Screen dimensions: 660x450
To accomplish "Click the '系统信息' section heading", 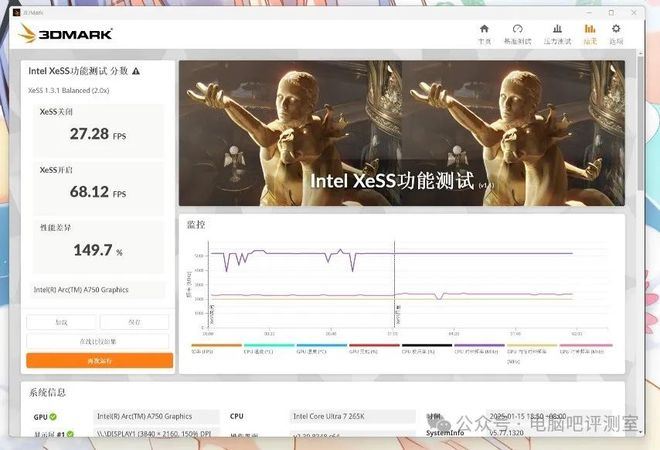I will 47,393.
